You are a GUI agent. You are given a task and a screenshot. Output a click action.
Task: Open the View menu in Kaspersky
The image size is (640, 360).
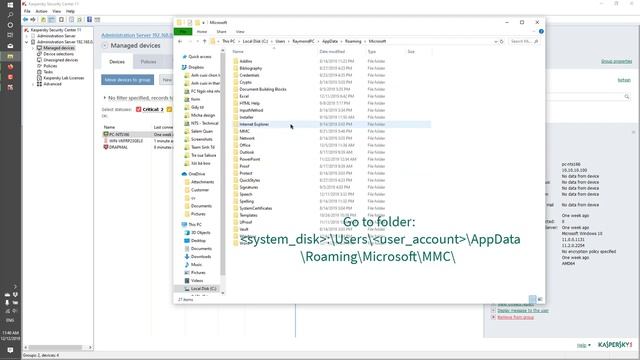coord(57,11)
